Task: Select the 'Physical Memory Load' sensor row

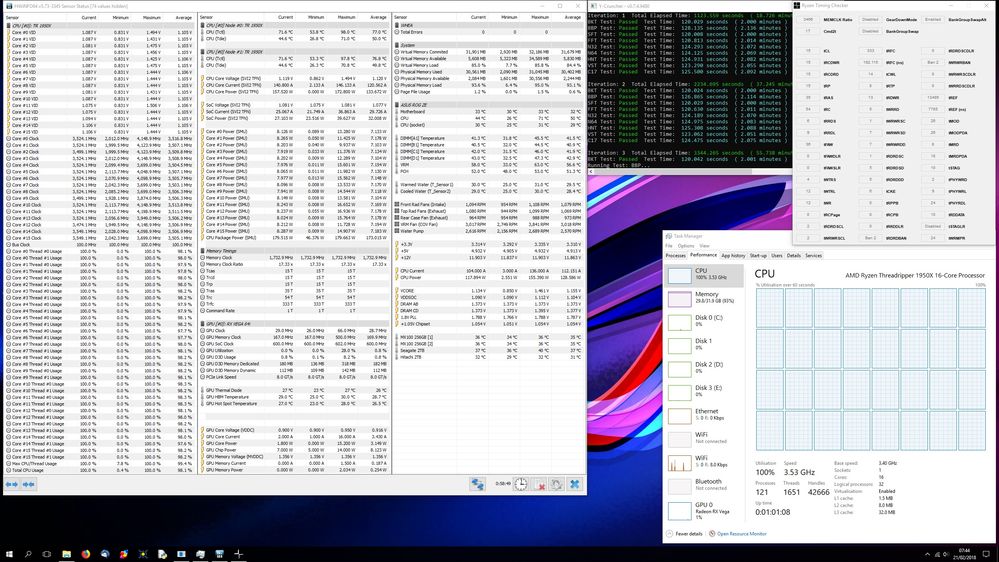Action: (489, 85)
